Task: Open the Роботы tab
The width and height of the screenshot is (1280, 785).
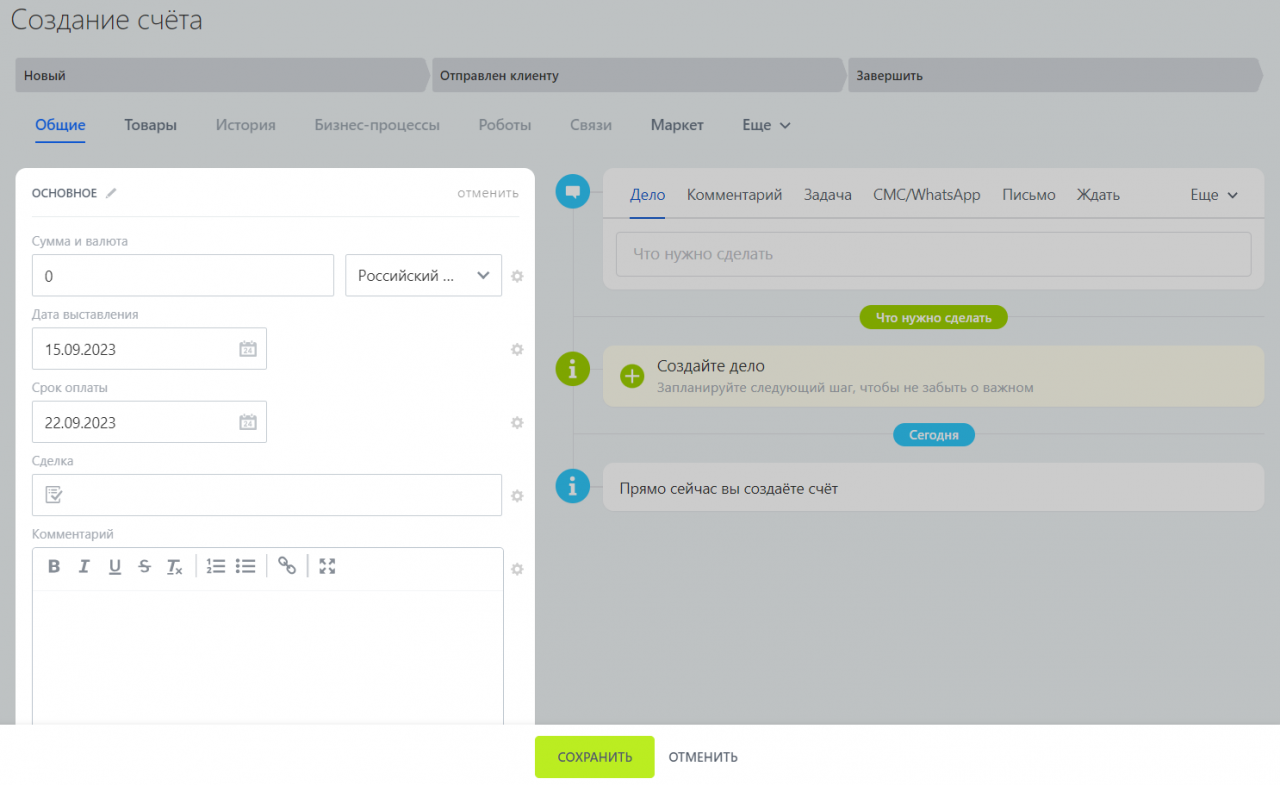Action: tap(505, 125)
